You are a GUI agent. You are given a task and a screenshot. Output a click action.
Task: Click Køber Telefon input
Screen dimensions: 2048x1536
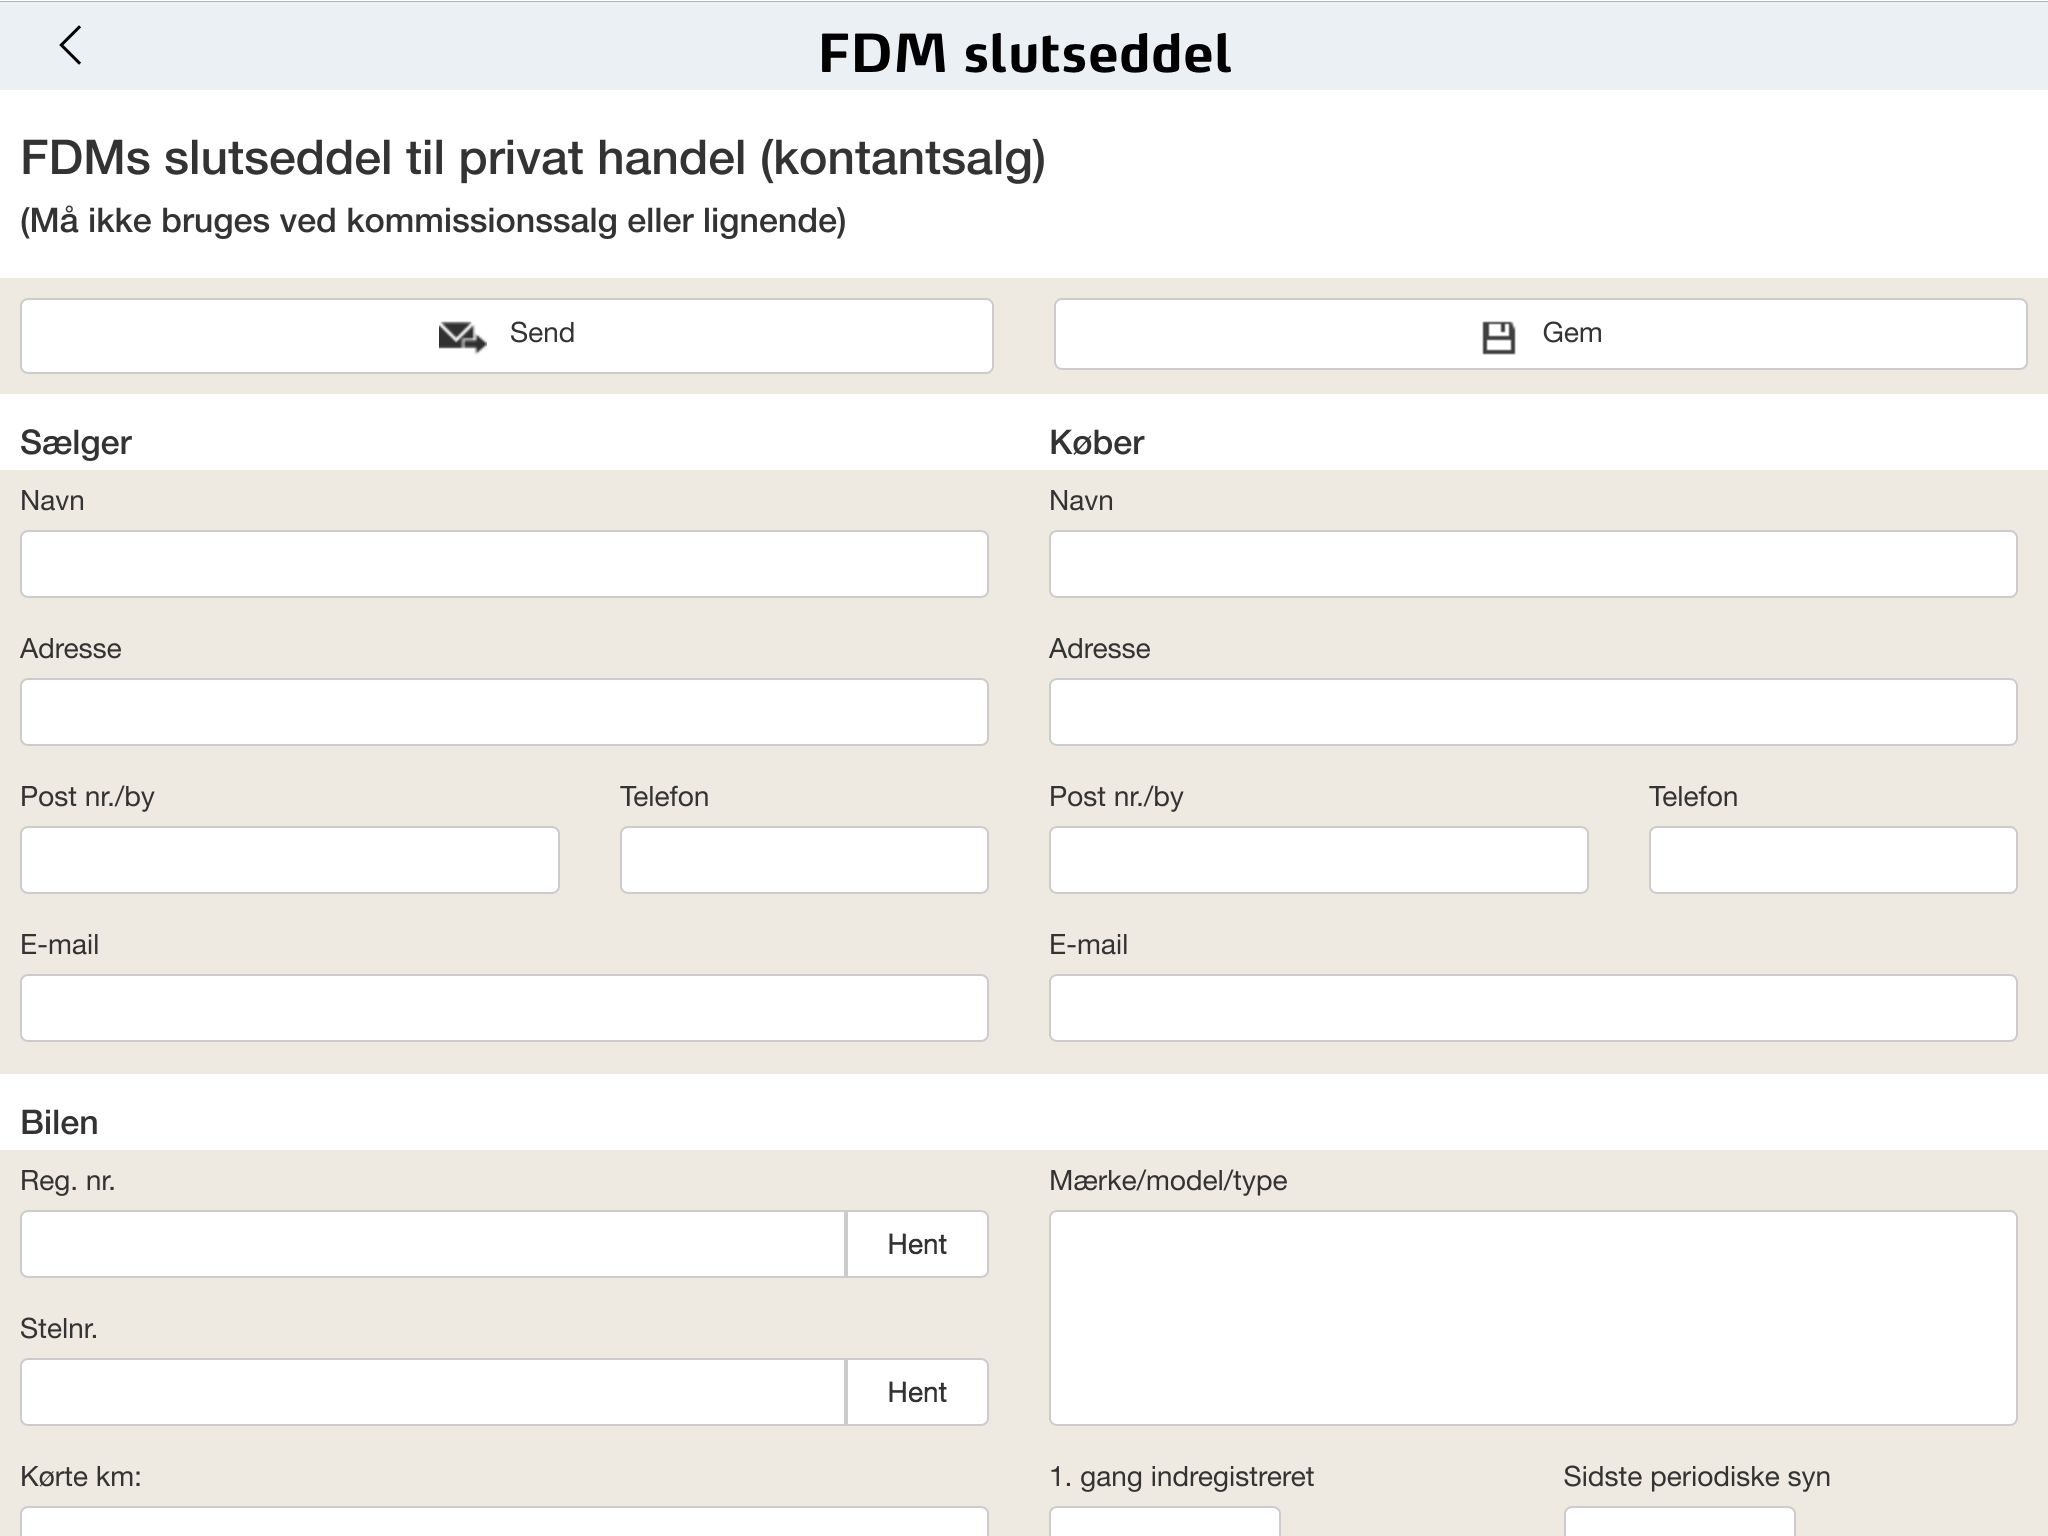coord(1833,860)
